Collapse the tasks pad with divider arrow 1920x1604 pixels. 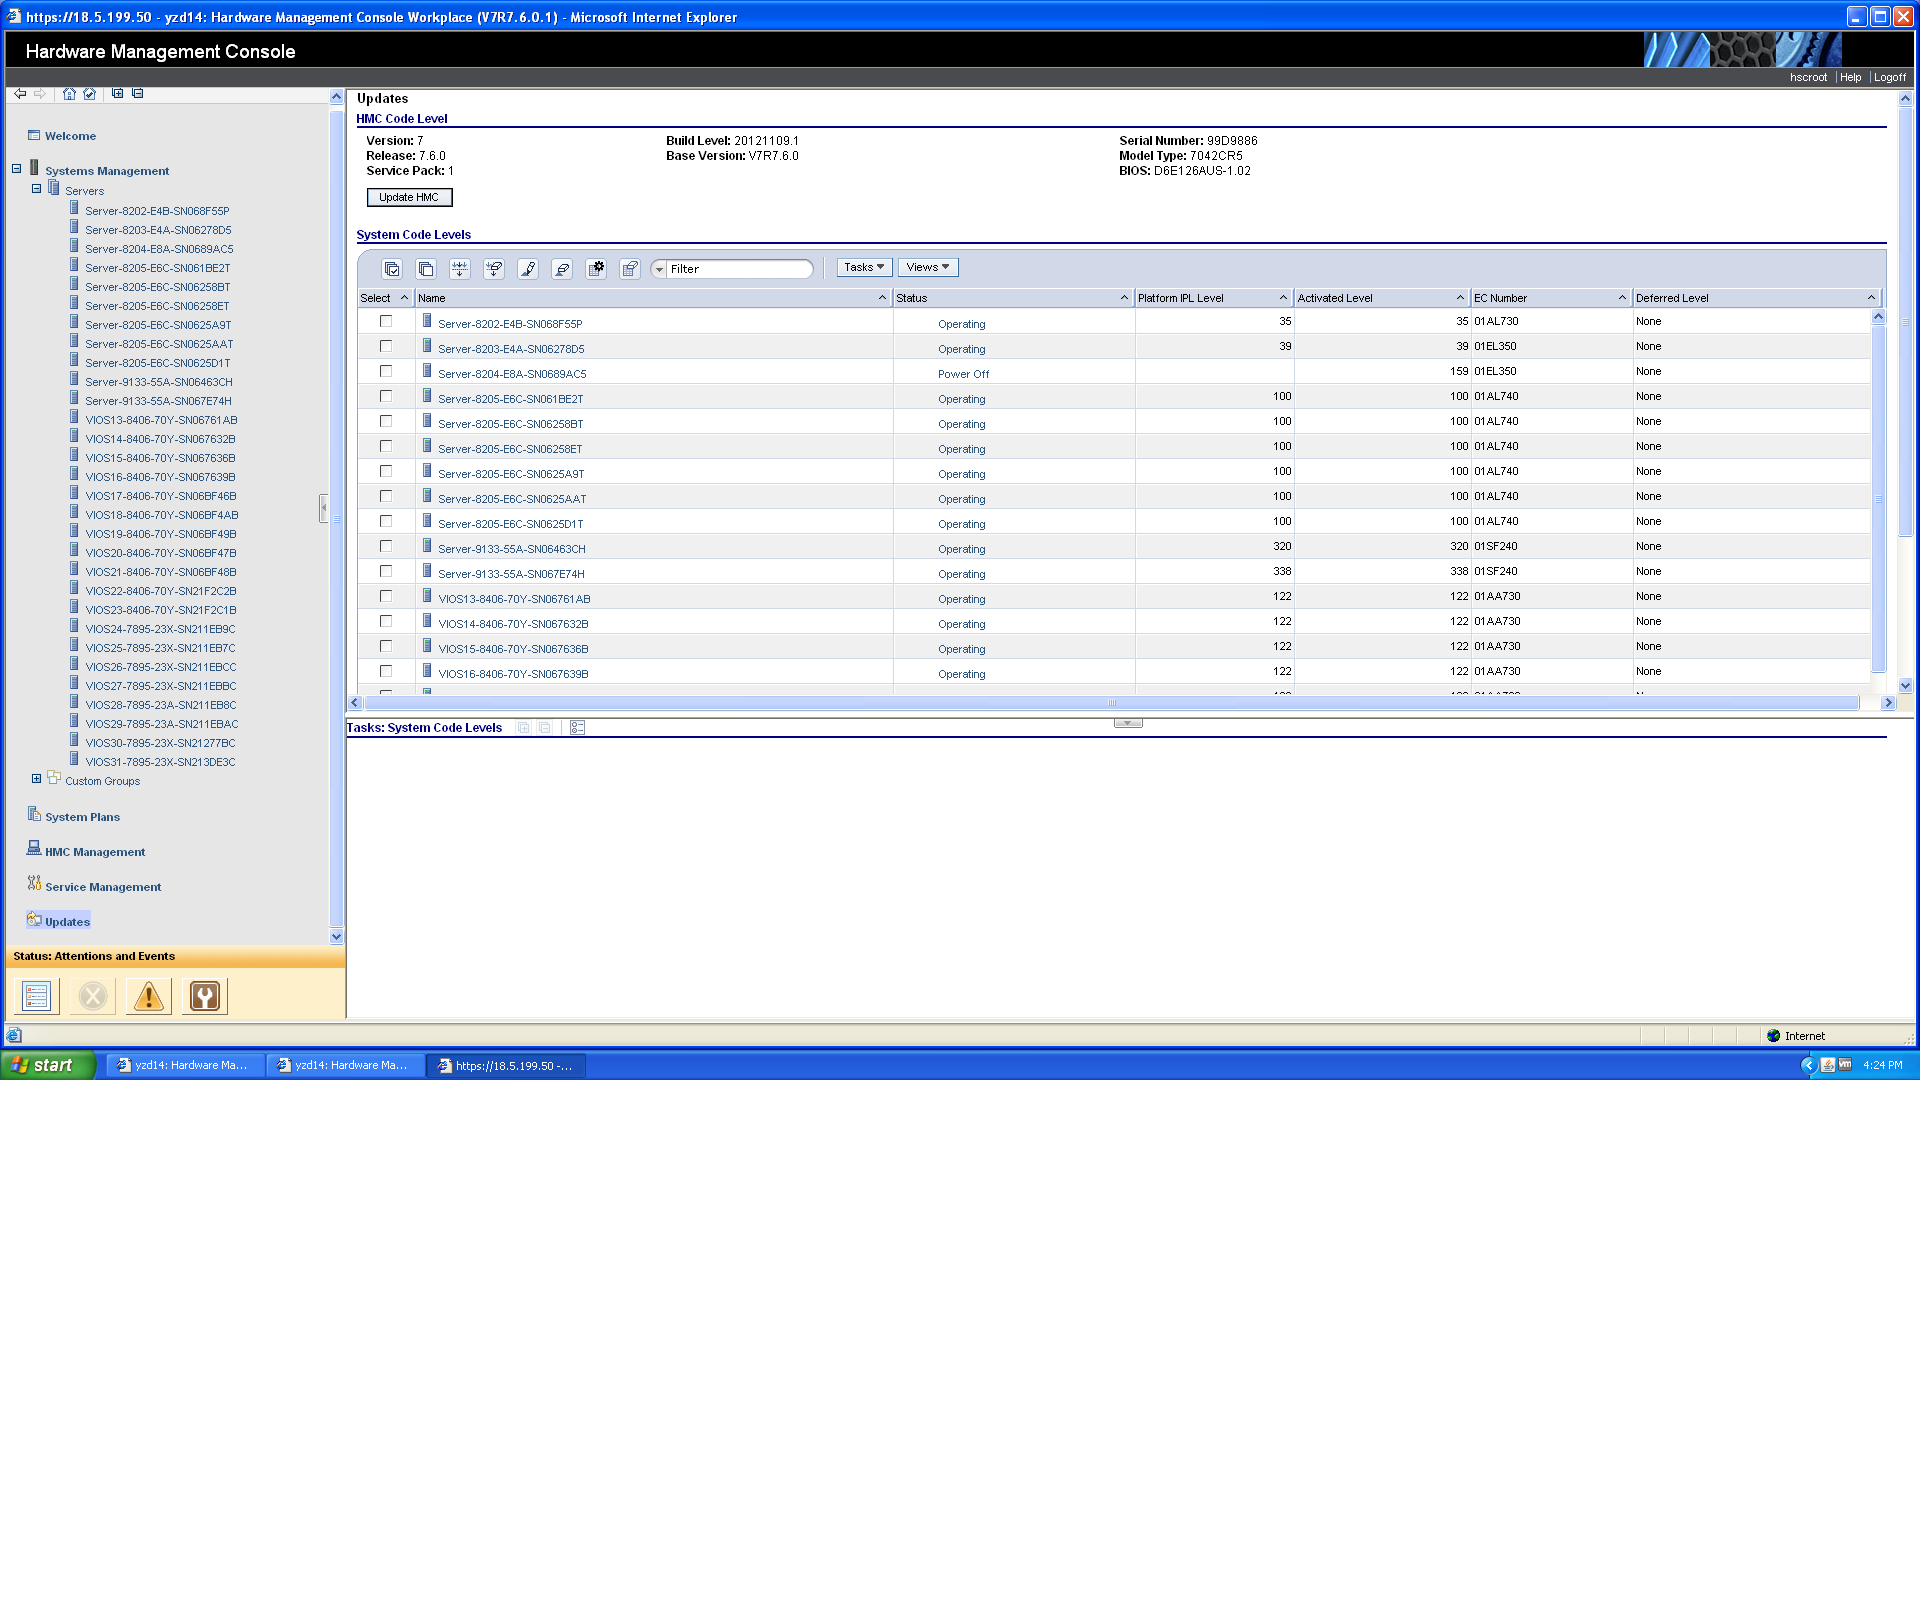1128,723
